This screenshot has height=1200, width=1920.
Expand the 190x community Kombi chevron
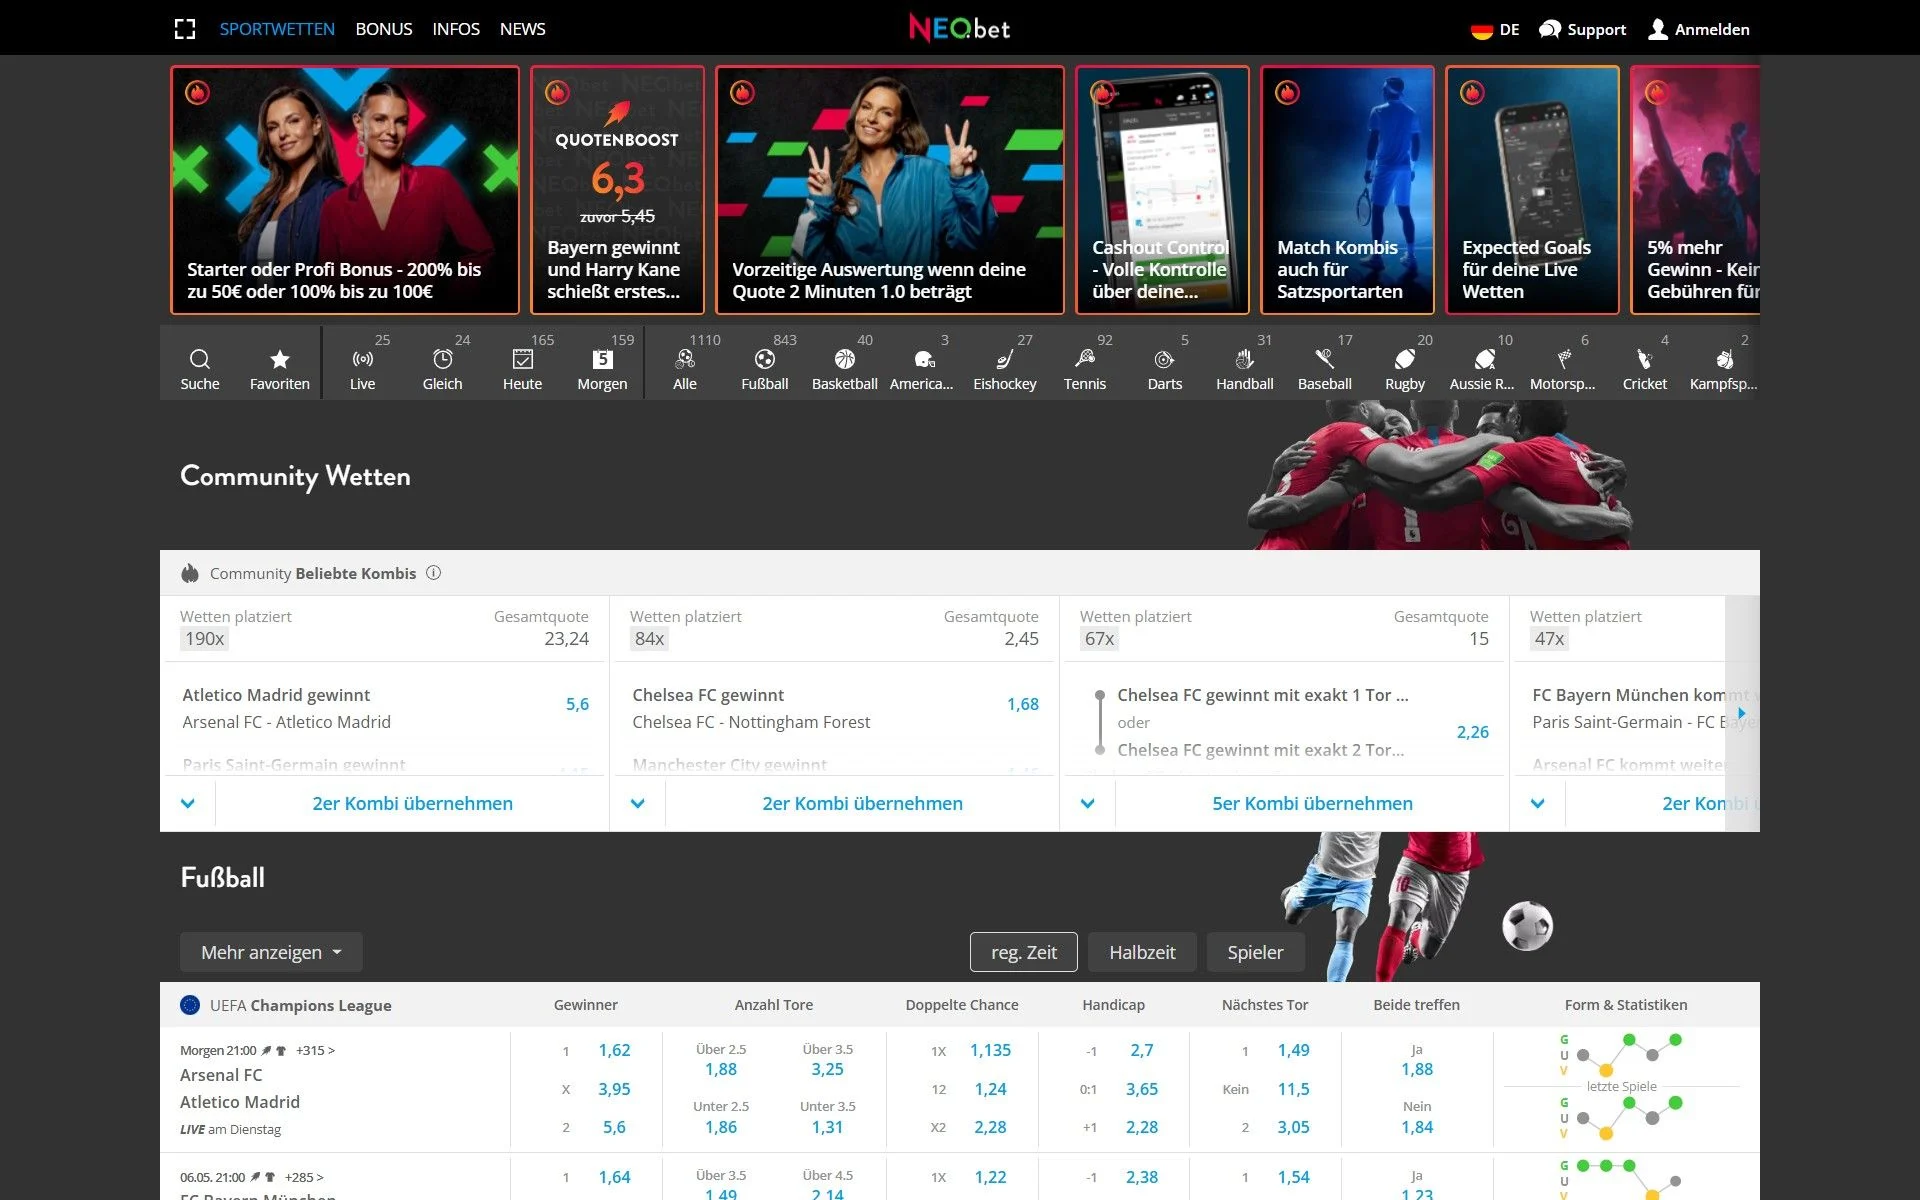click(188, 803)
